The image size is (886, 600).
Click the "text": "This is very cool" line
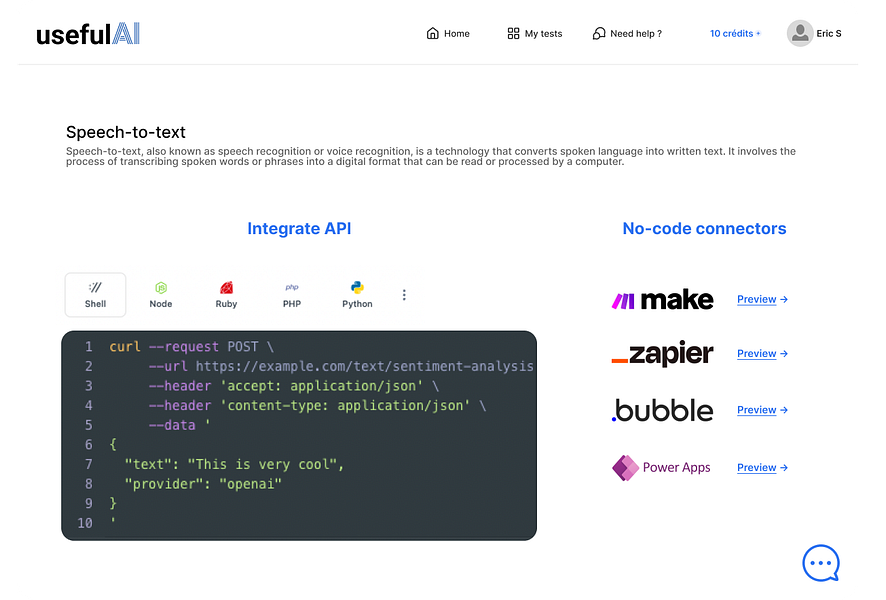click(234, 464)
